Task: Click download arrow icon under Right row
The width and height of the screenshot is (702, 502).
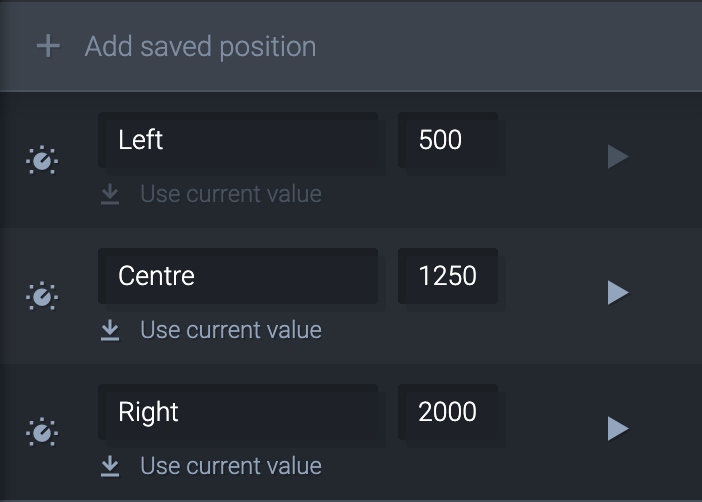Action: pyautogui.click(x=110, y=467)
